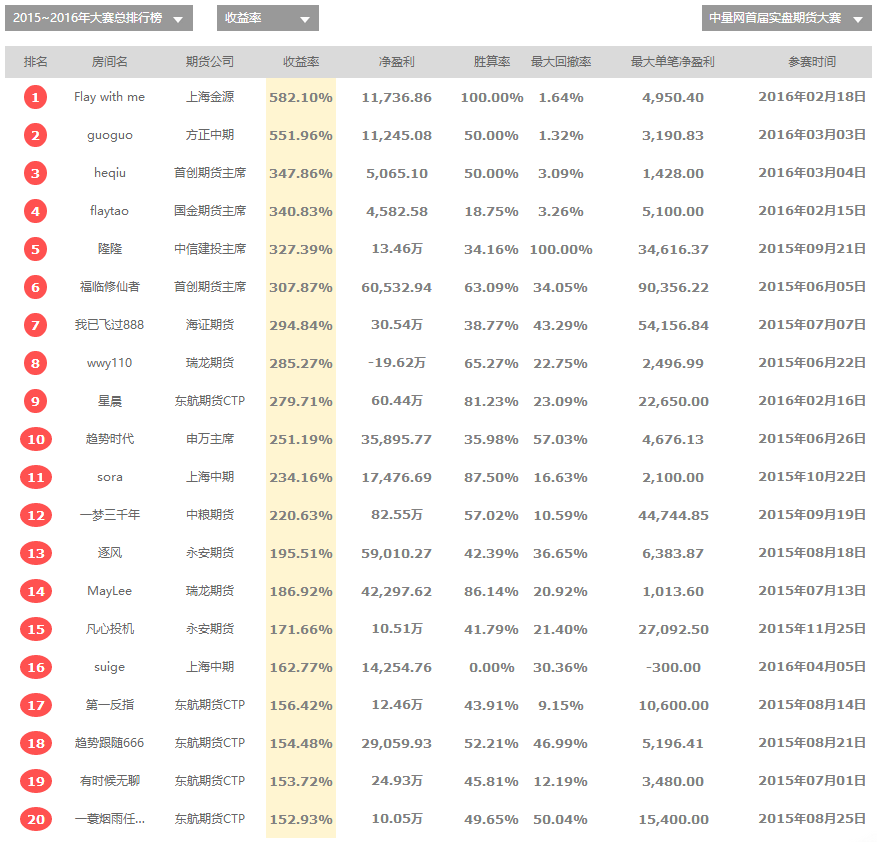Click the red rank 13 badge
Image resolution: width=877 pixels, height=842 pixels.
click(x=36, y=553)
